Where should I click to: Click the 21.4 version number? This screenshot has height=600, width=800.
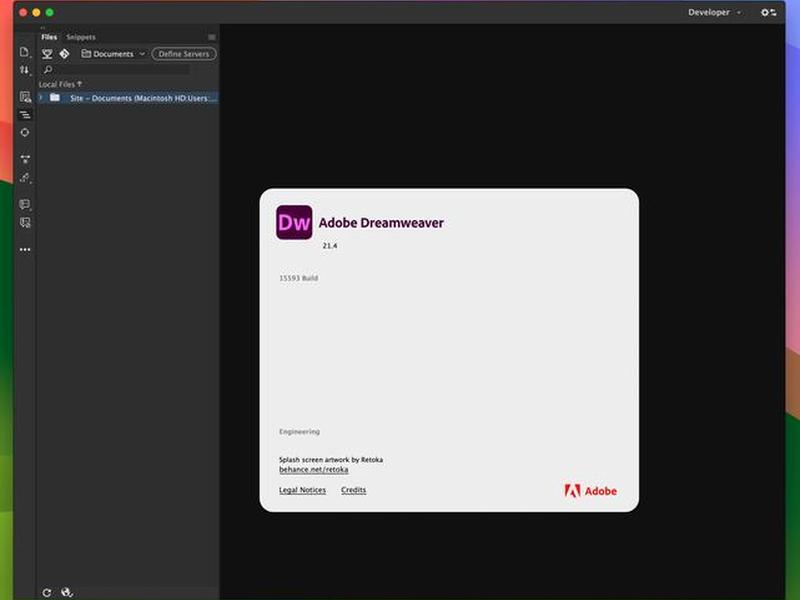click(x=330, y=246)
